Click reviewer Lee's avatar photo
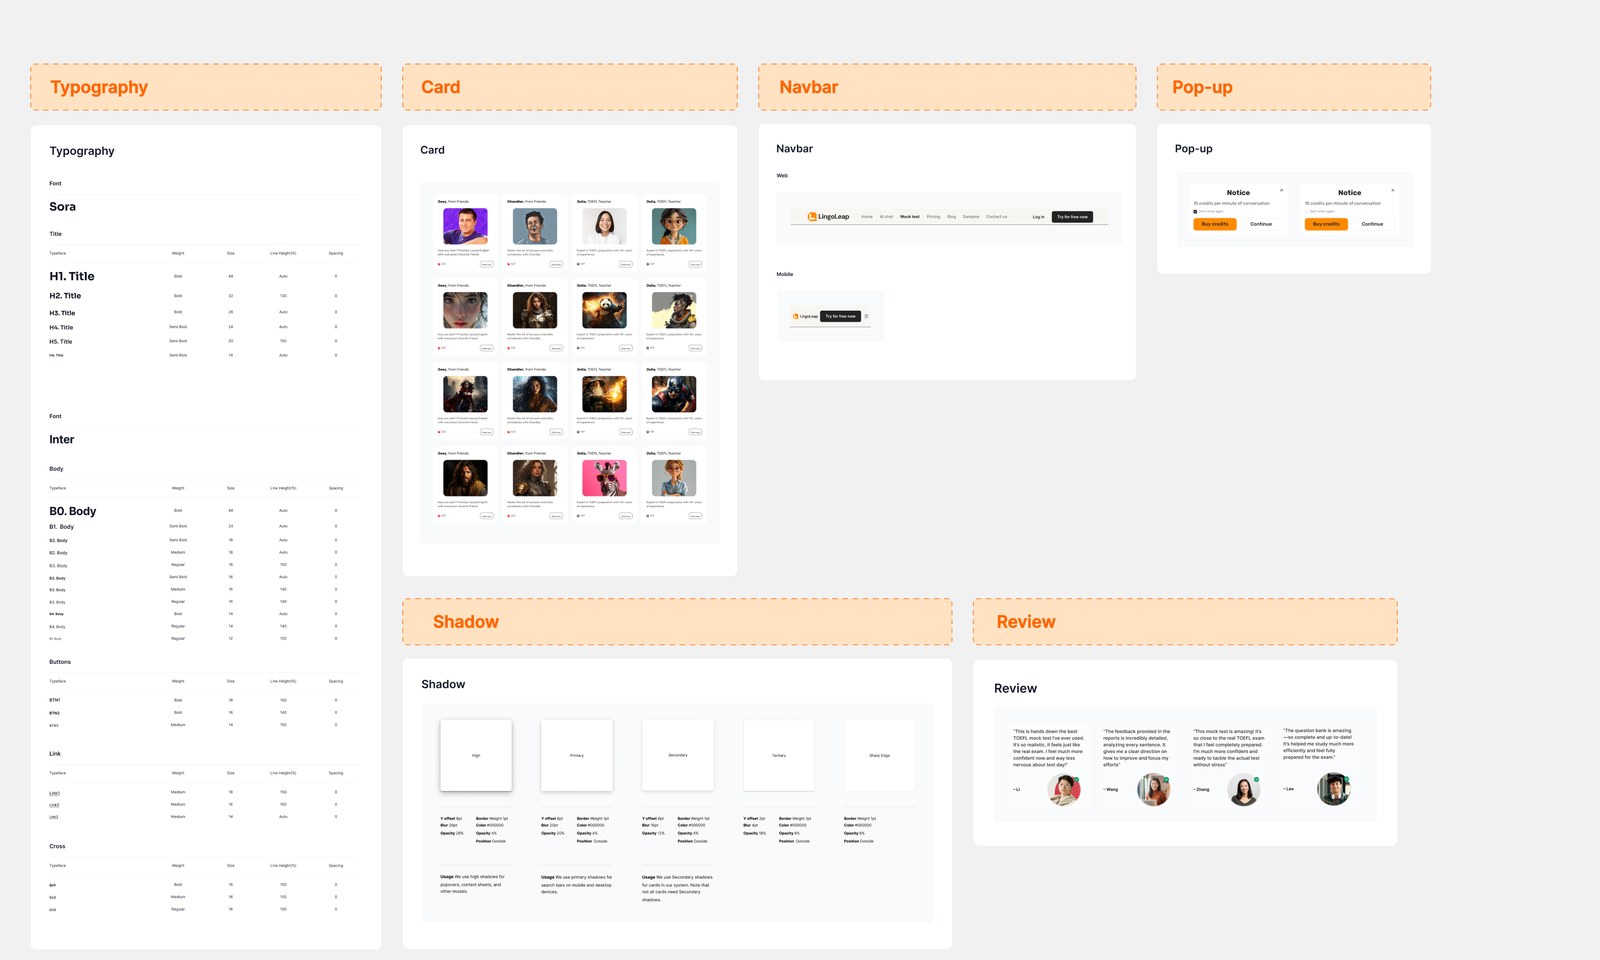This screenshot has width=1600, height=960. click(x=1334, y=789)
